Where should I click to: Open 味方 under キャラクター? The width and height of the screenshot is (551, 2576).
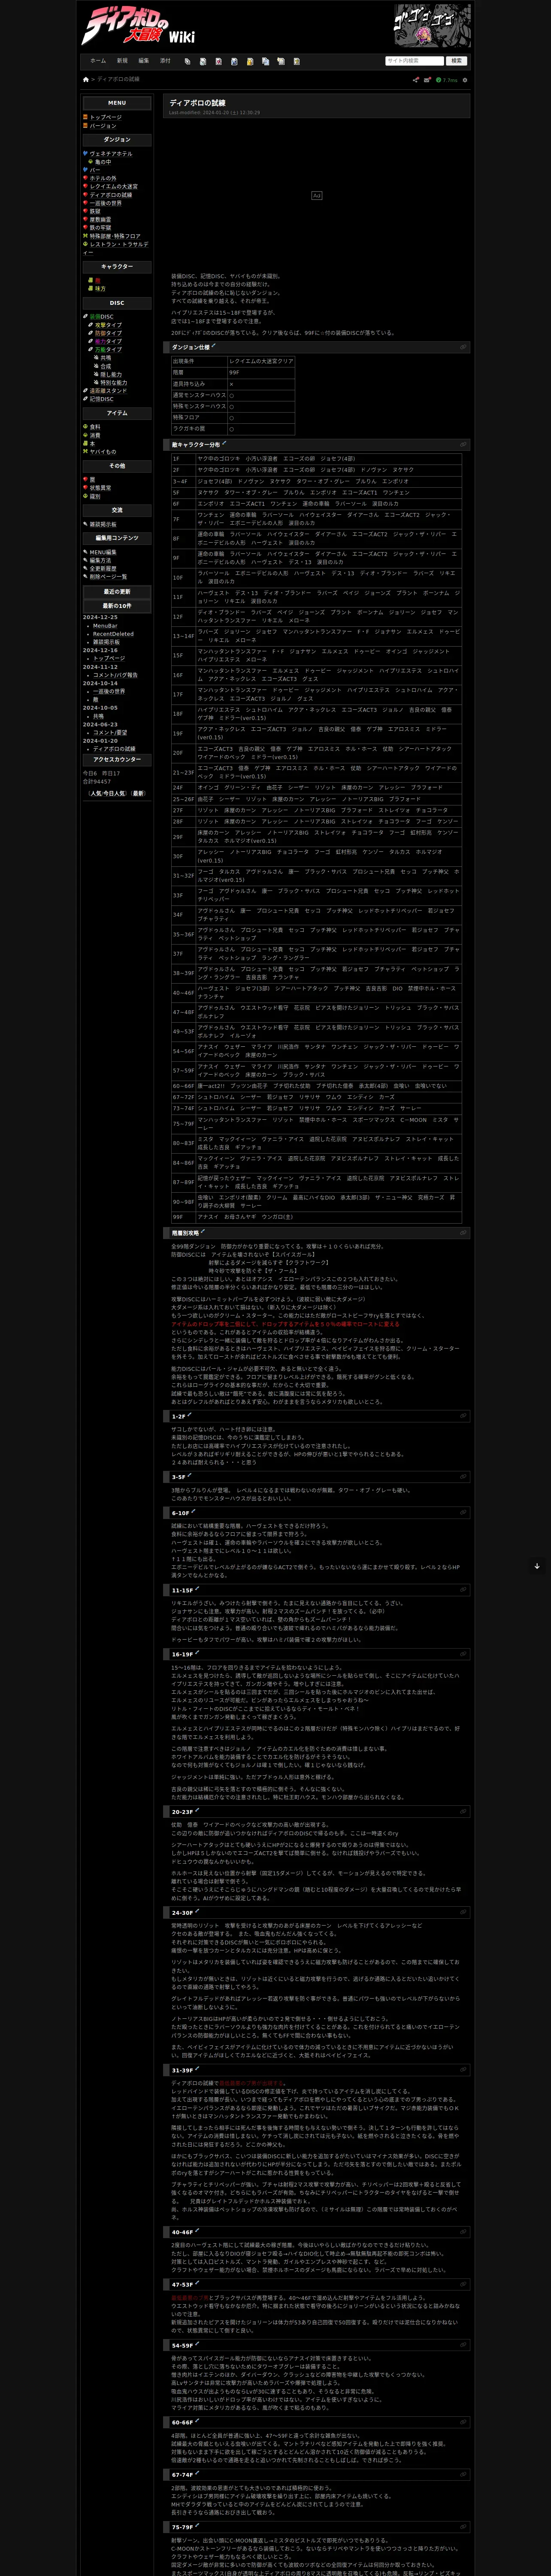(x=99, y=289)
